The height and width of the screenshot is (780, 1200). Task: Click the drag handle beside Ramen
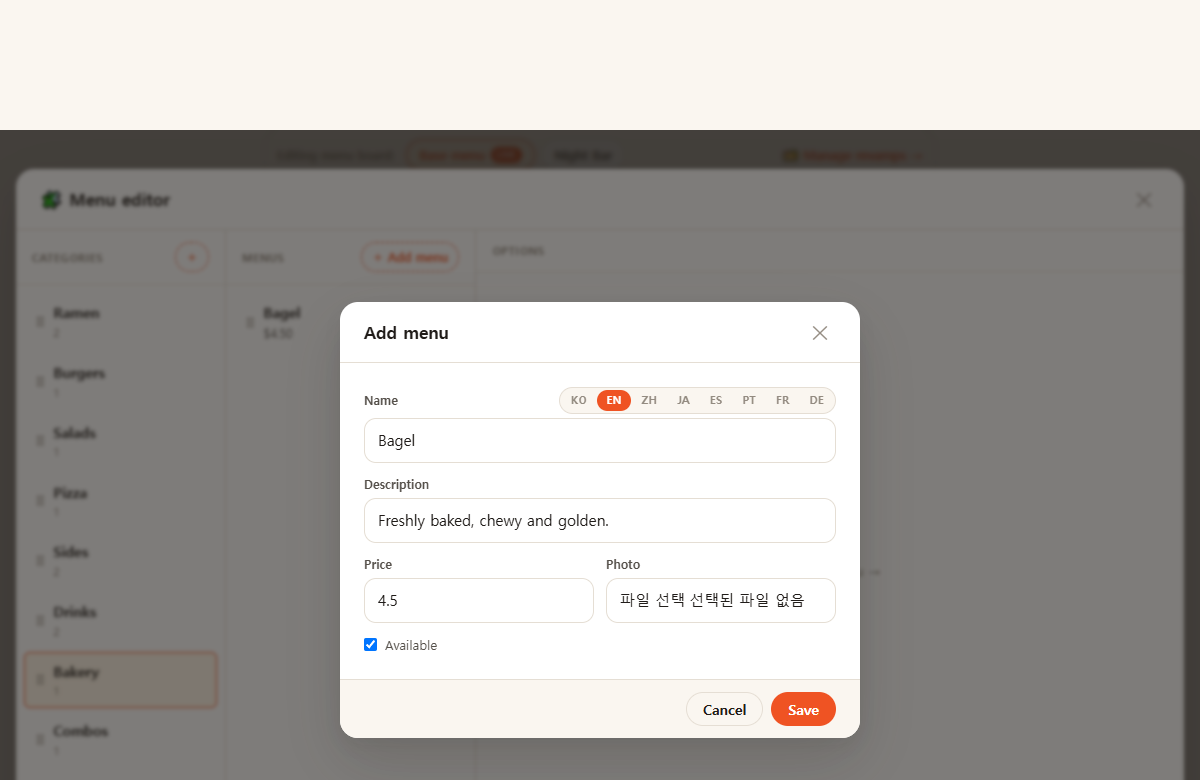[40, 321]
